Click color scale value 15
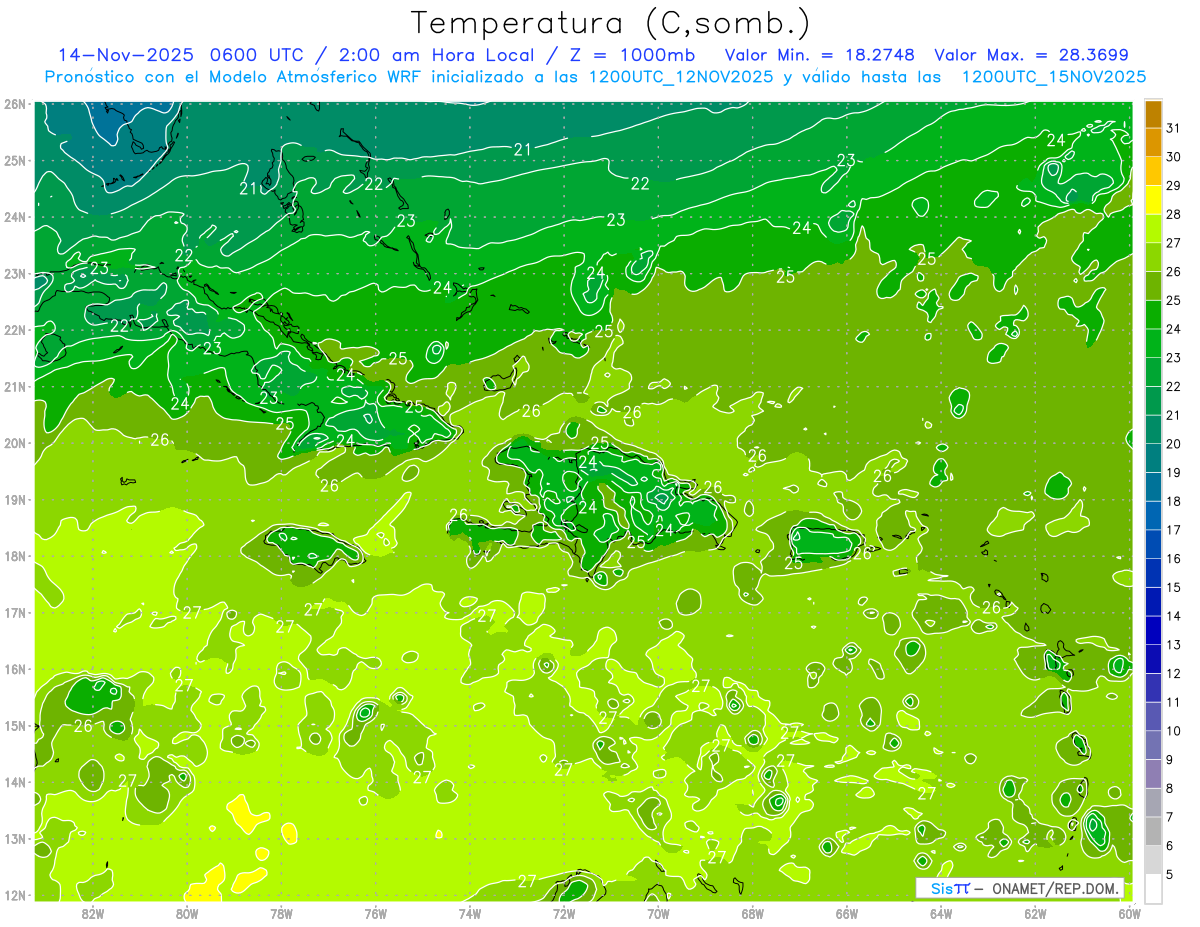The image size is (1200, 927). [x=1173, y=587]
